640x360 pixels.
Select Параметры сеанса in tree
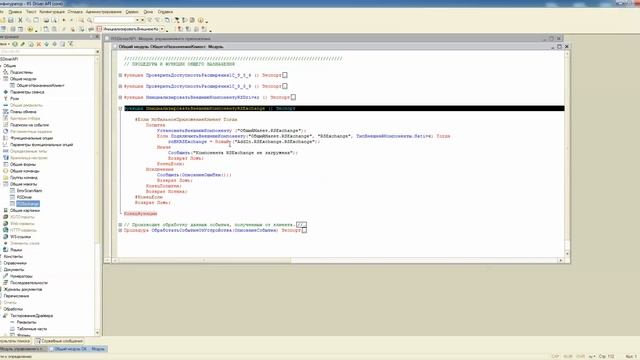point(27,92)
